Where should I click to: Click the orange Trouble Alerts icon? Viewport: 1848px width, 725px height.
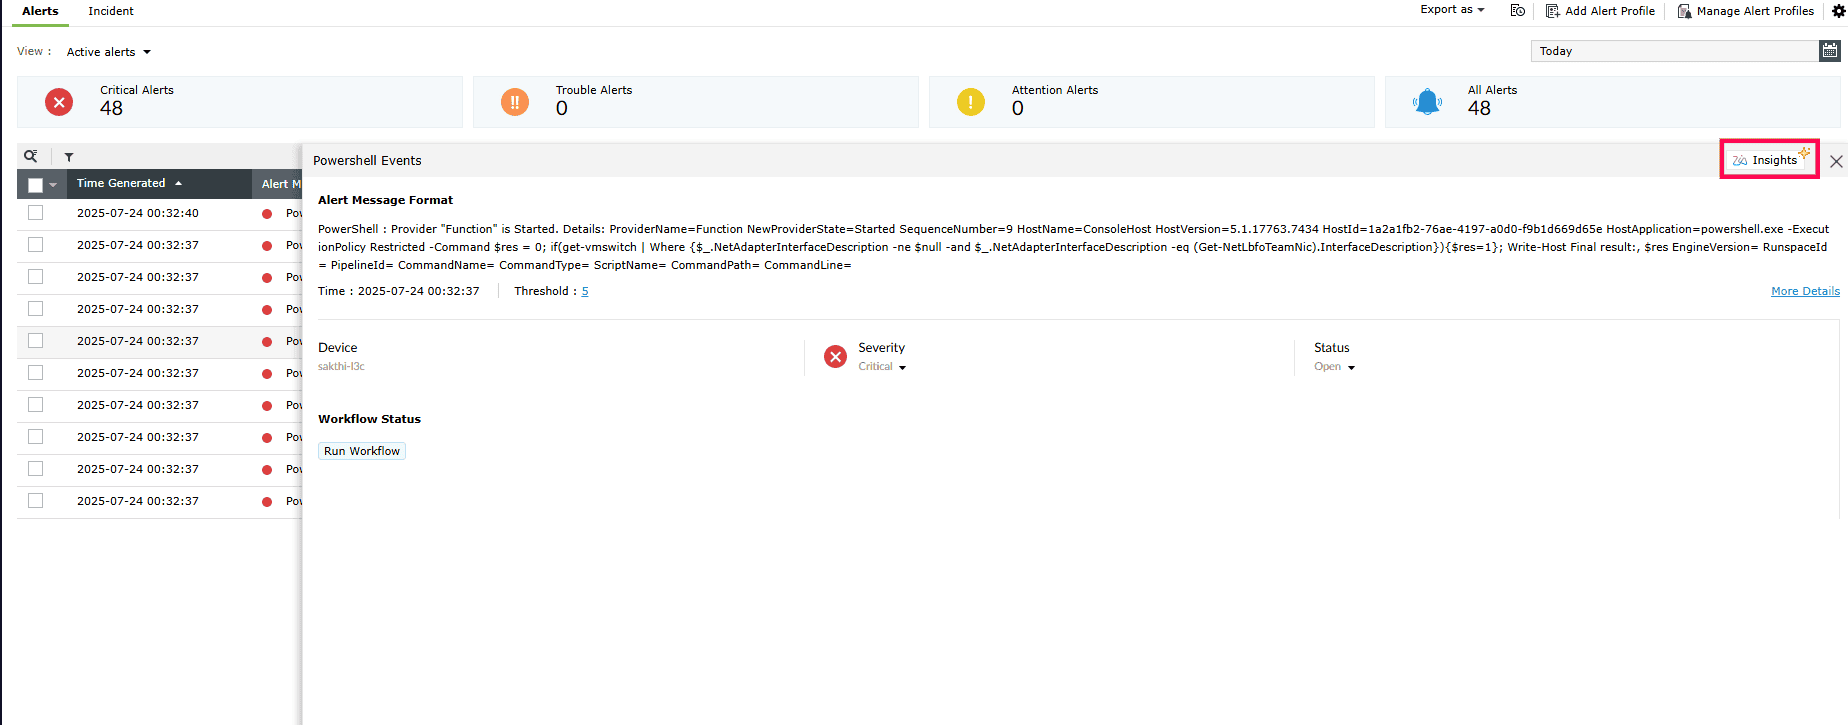(x=515, y=102)
